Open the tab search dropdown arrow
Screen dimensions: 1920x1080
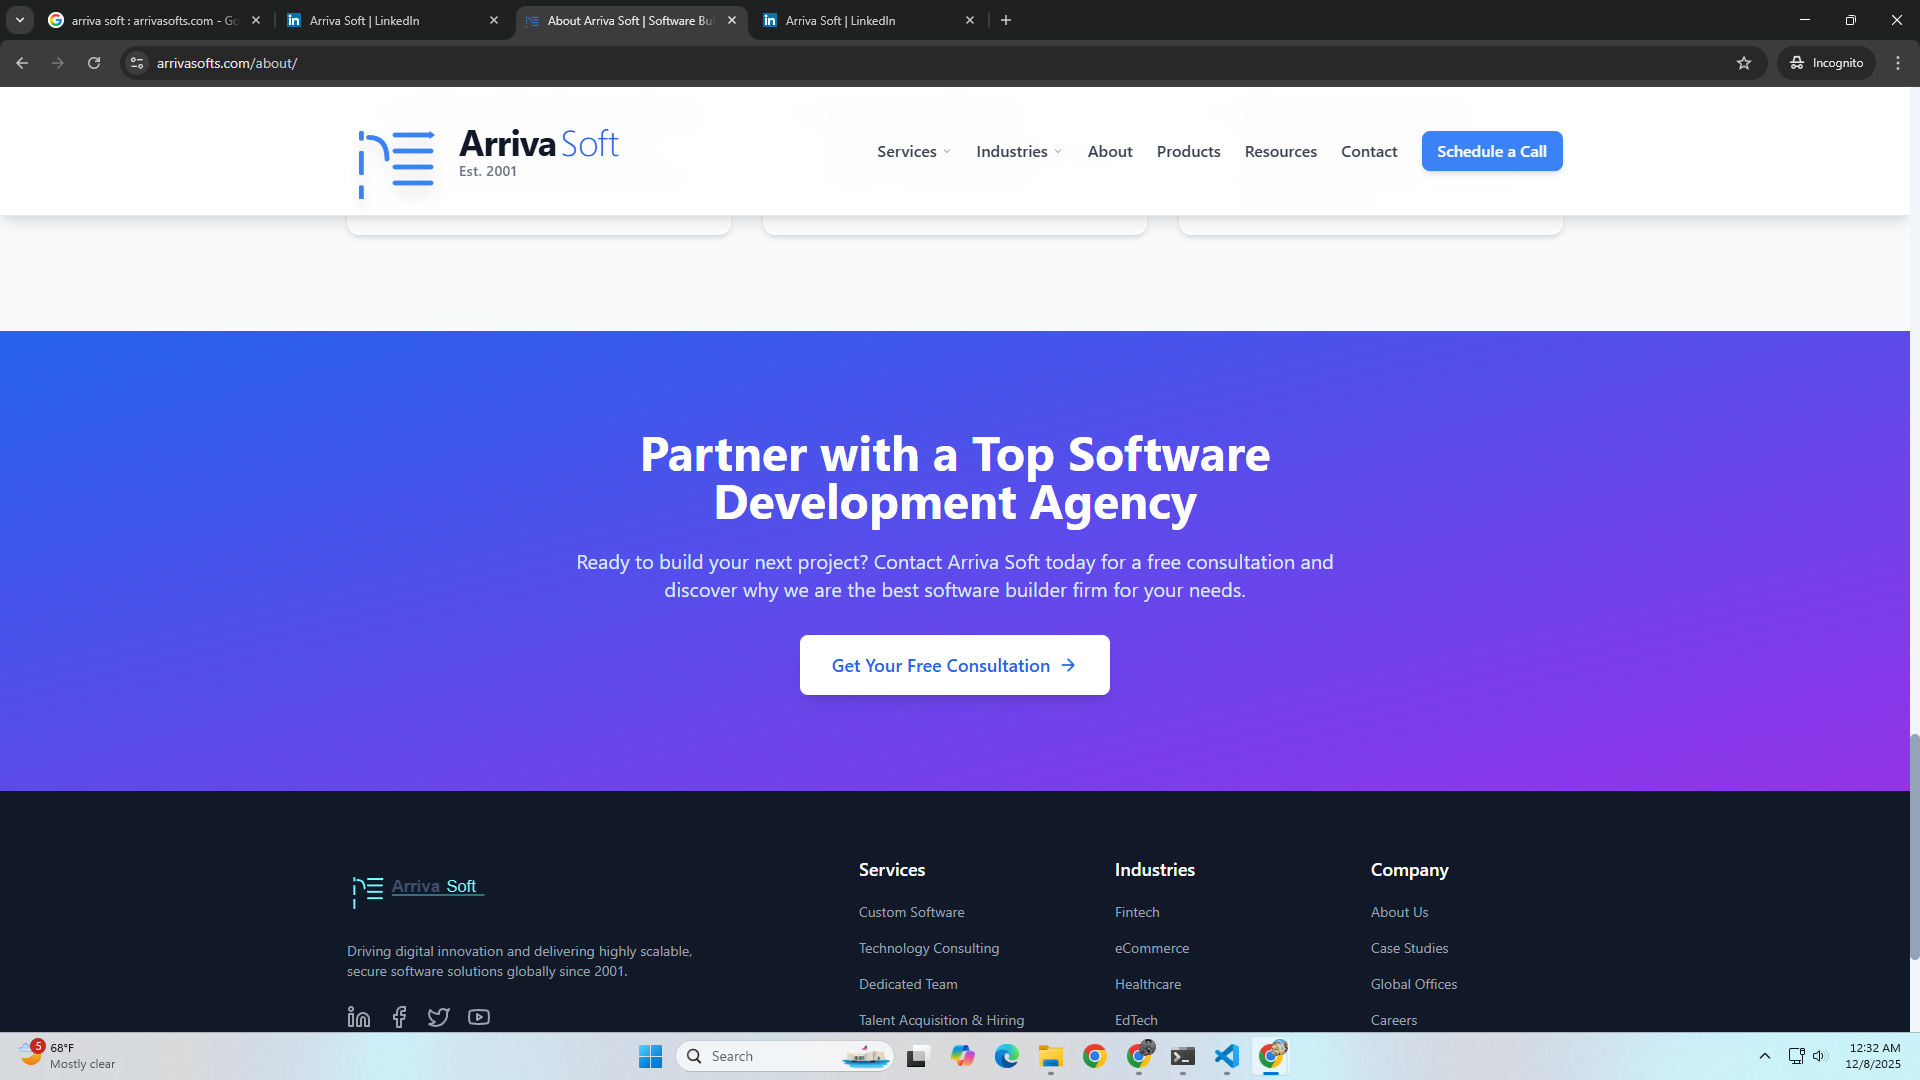[x=20, y=20]
